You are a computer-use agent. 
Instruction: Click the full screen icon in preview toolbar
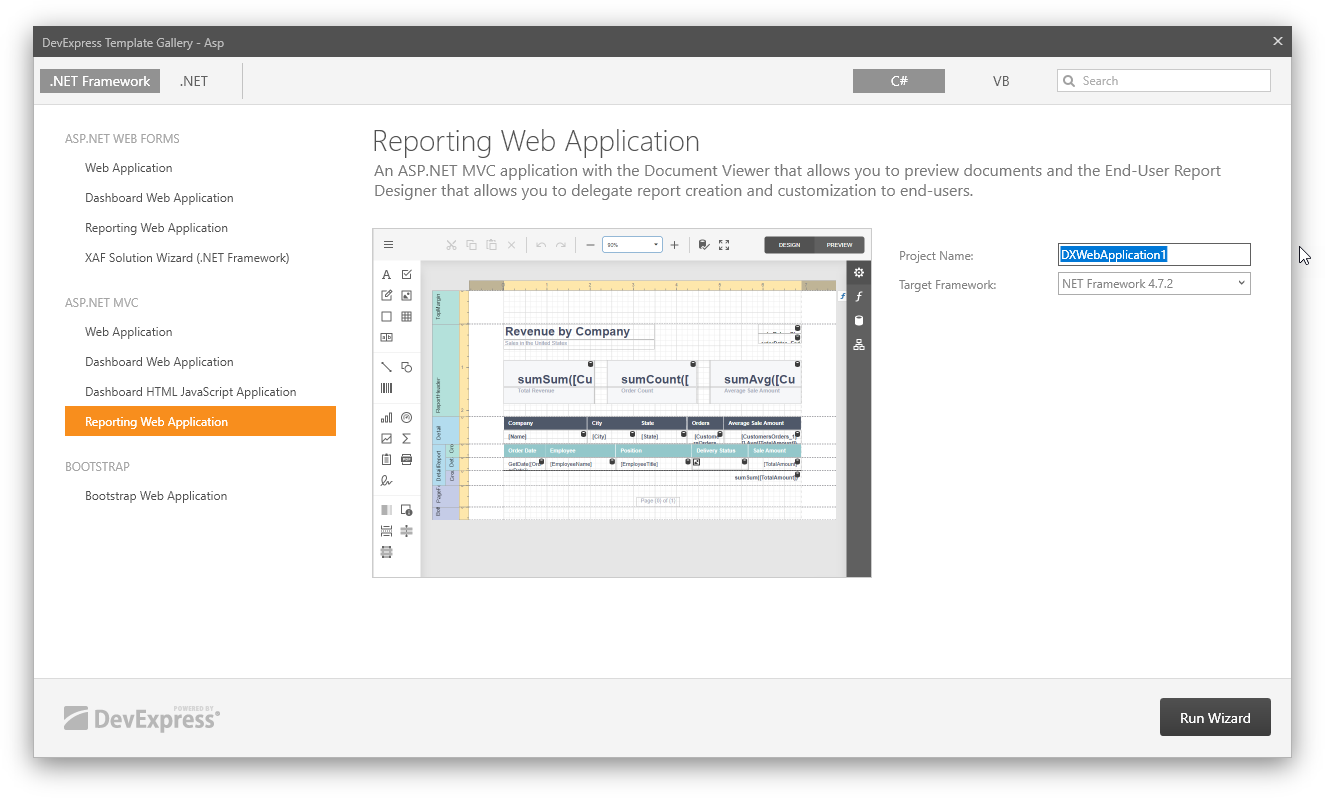pos(724,245)
